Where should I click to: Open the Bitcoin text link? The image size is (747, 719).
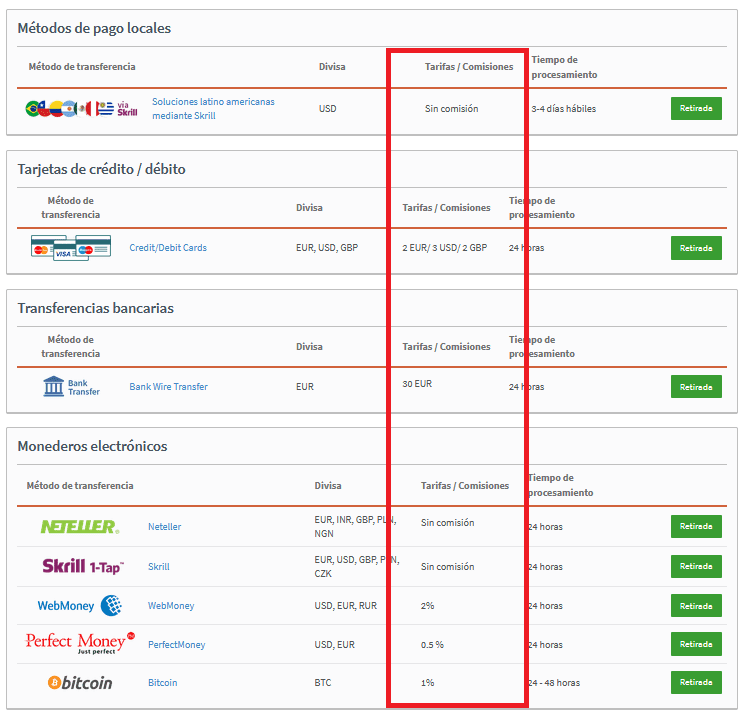pos(162,682)
